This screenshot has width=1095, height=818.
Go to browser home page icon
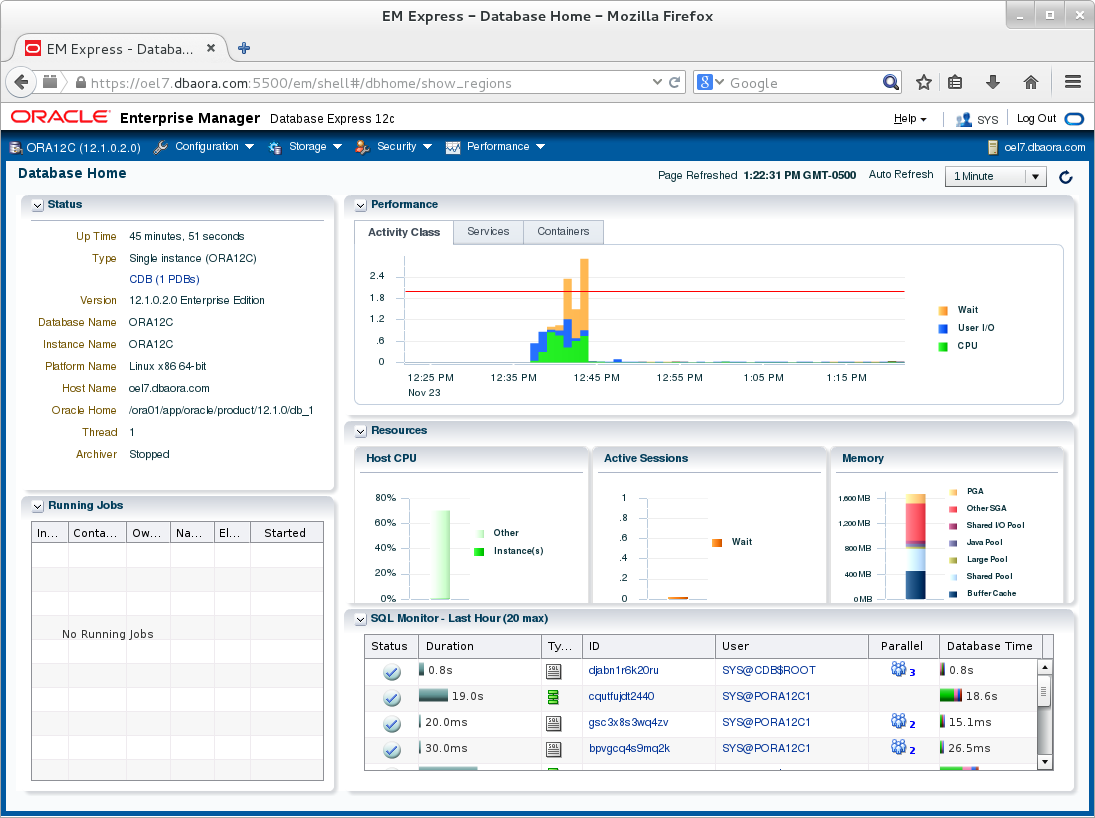coord(1031,82)
